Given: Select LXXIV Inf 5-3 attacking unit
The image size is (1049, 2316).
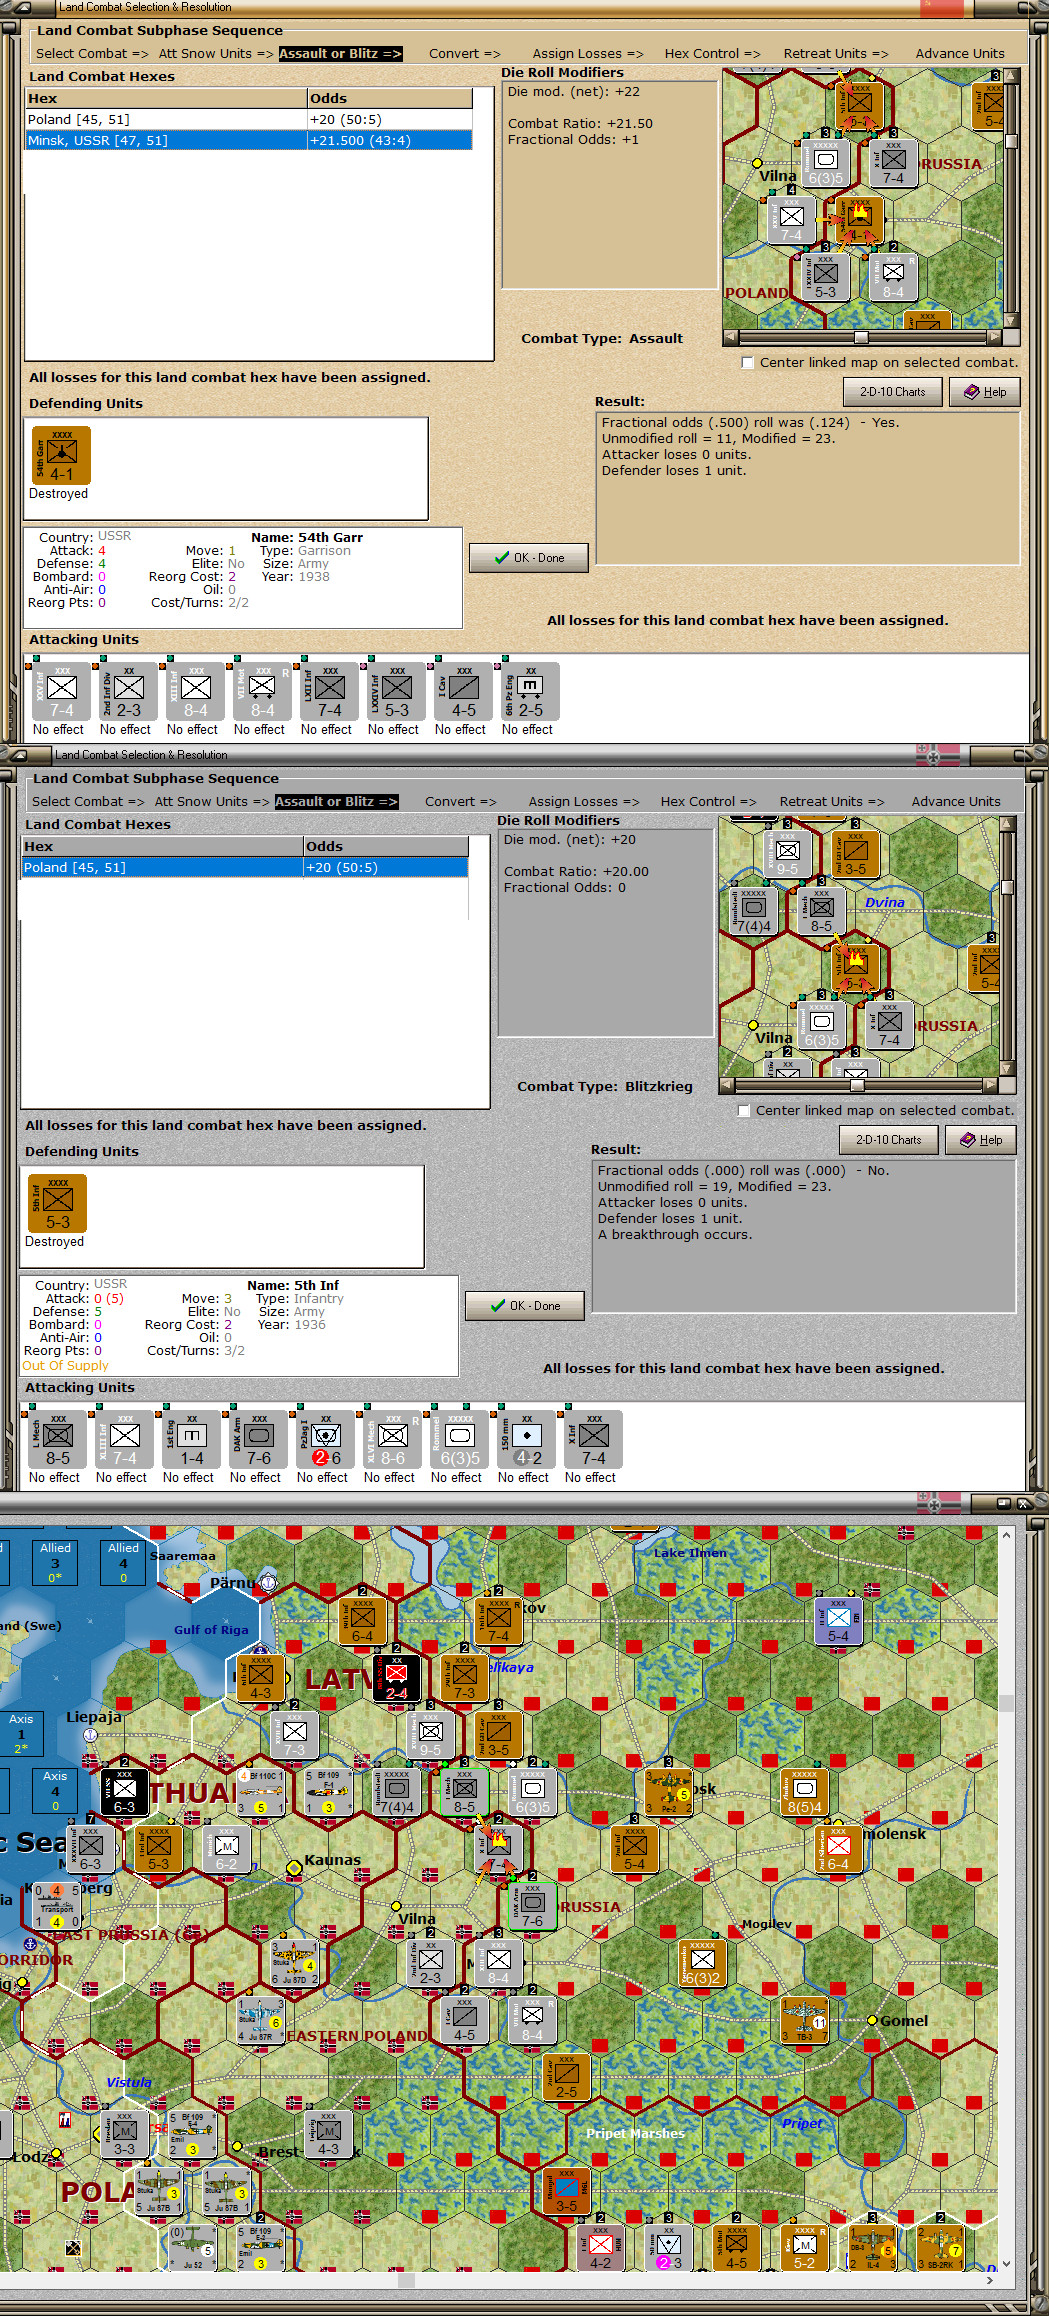Looking at the screenshot, I should [x=397, y=691].
